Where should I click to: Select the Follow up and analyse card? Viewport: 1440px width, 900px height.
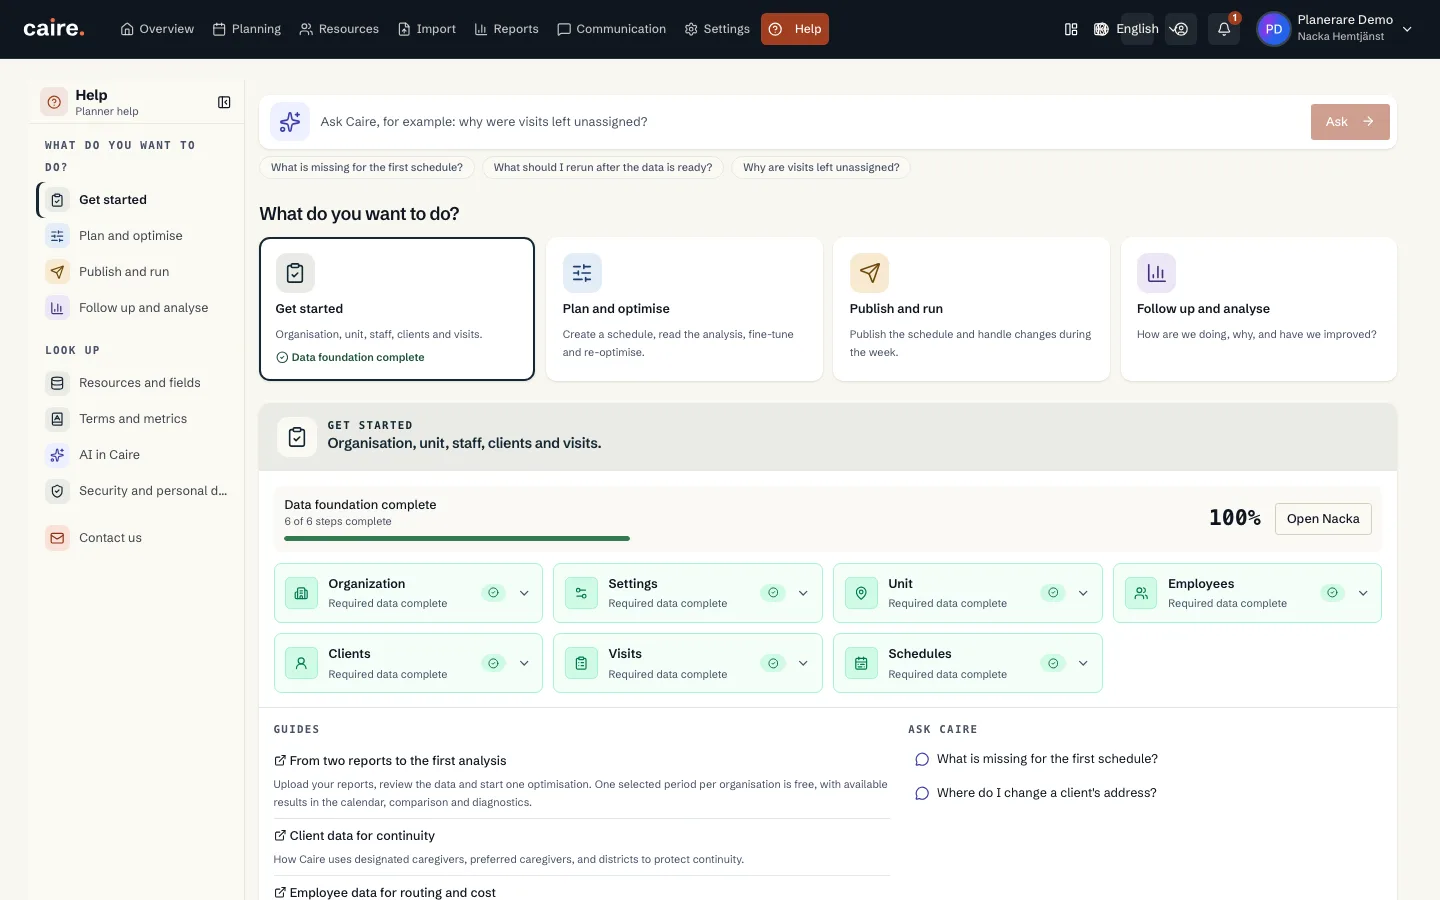click(1259, 309)
